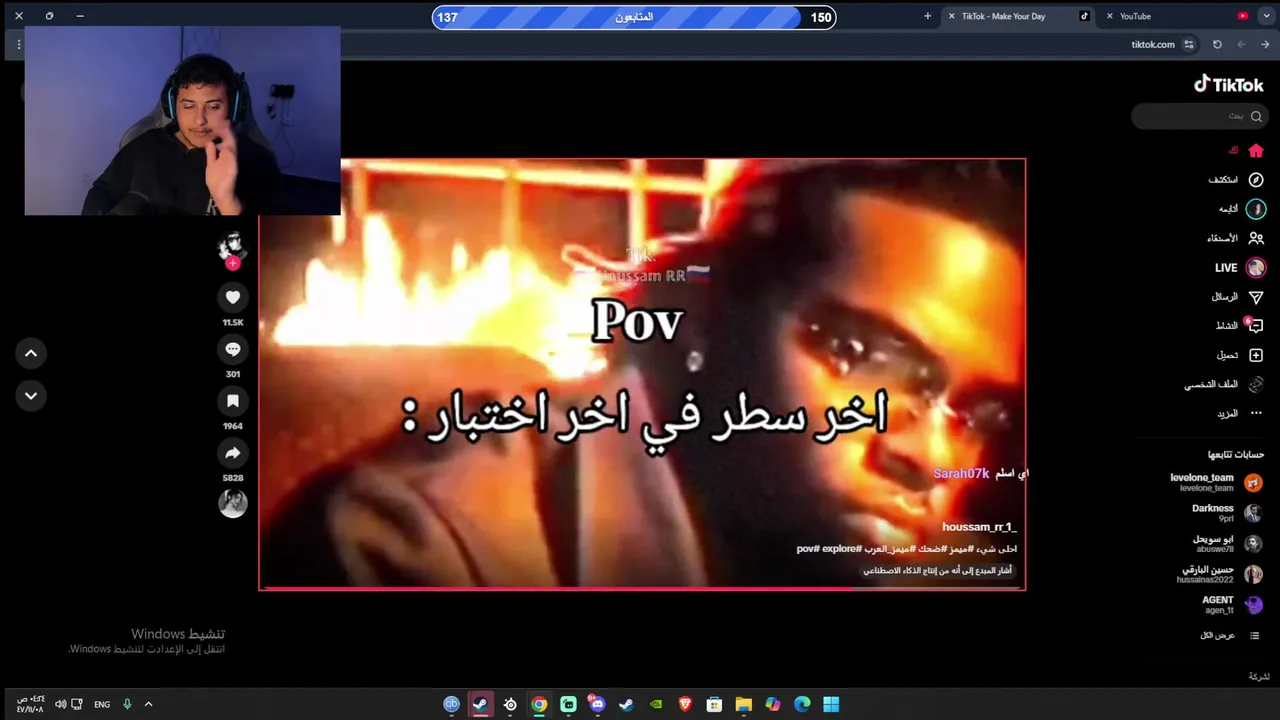Open Brave browser from taskbar
The height and width of the screenshot is (720, 1280).
point(685,704)
